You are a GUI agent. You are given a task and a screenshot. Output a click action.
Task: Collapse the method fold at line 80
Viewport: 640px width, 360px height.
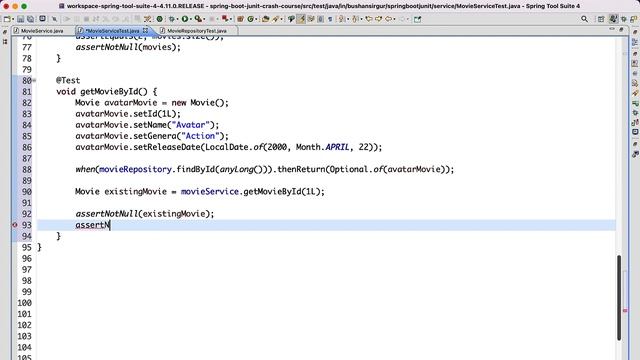coord(34,80)
